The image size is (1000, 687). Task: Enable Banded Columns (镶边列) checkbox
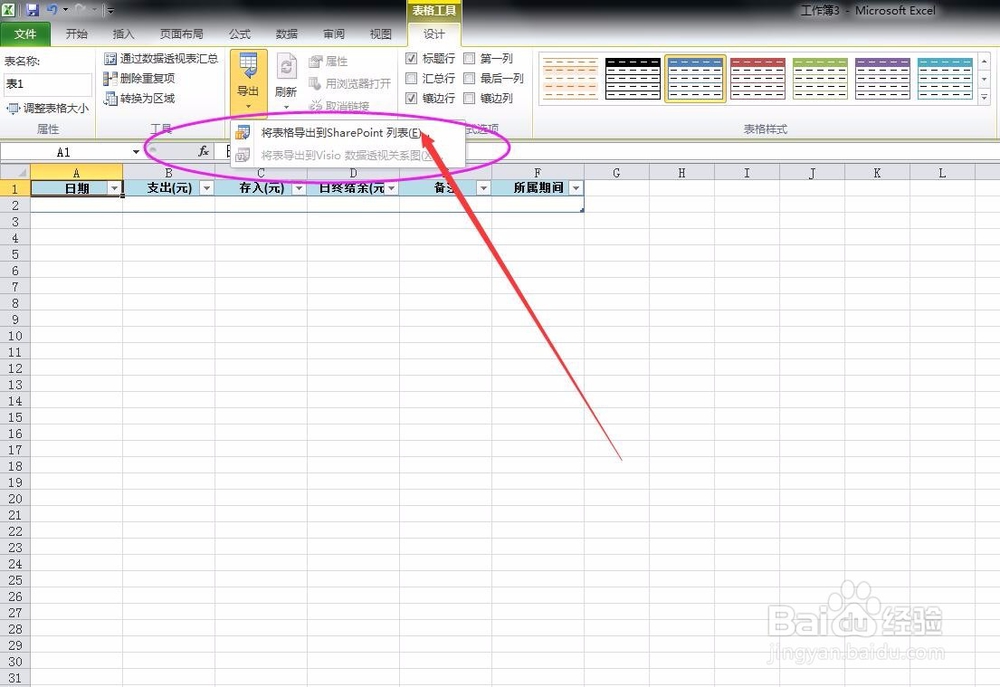[469, 98]
